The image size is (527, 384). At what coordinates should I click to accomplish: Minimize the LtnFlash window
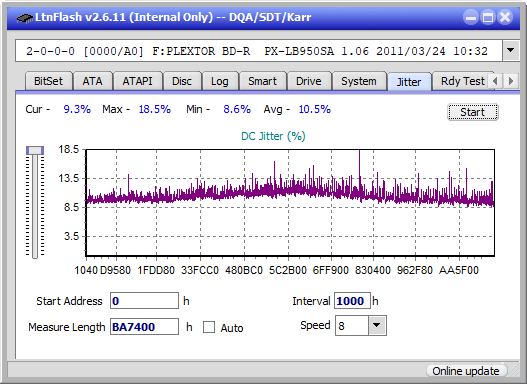471,17
